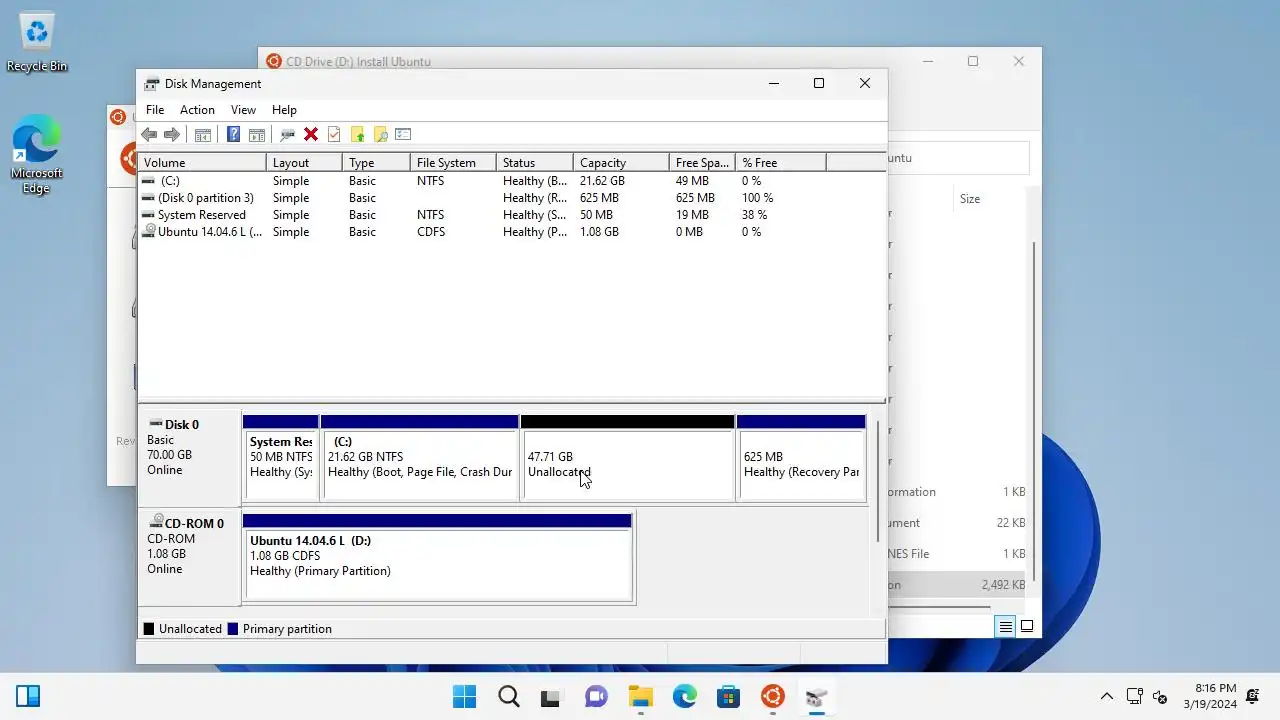Sort by Type column header
This screenshot has width=1280, height=720.
tap(376, 162)
